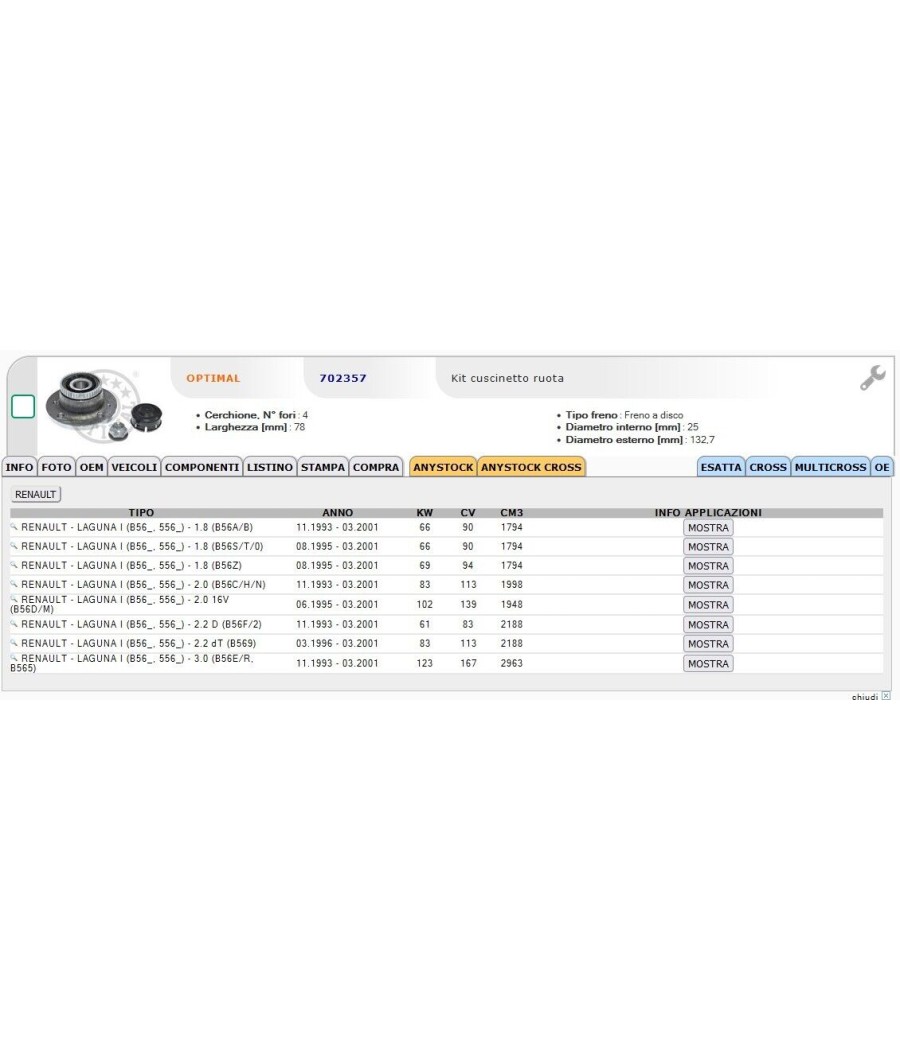Click magnifier icon for Laguna 3.0
This screenshot has width=900, height=1050.
tap(14, 658)
